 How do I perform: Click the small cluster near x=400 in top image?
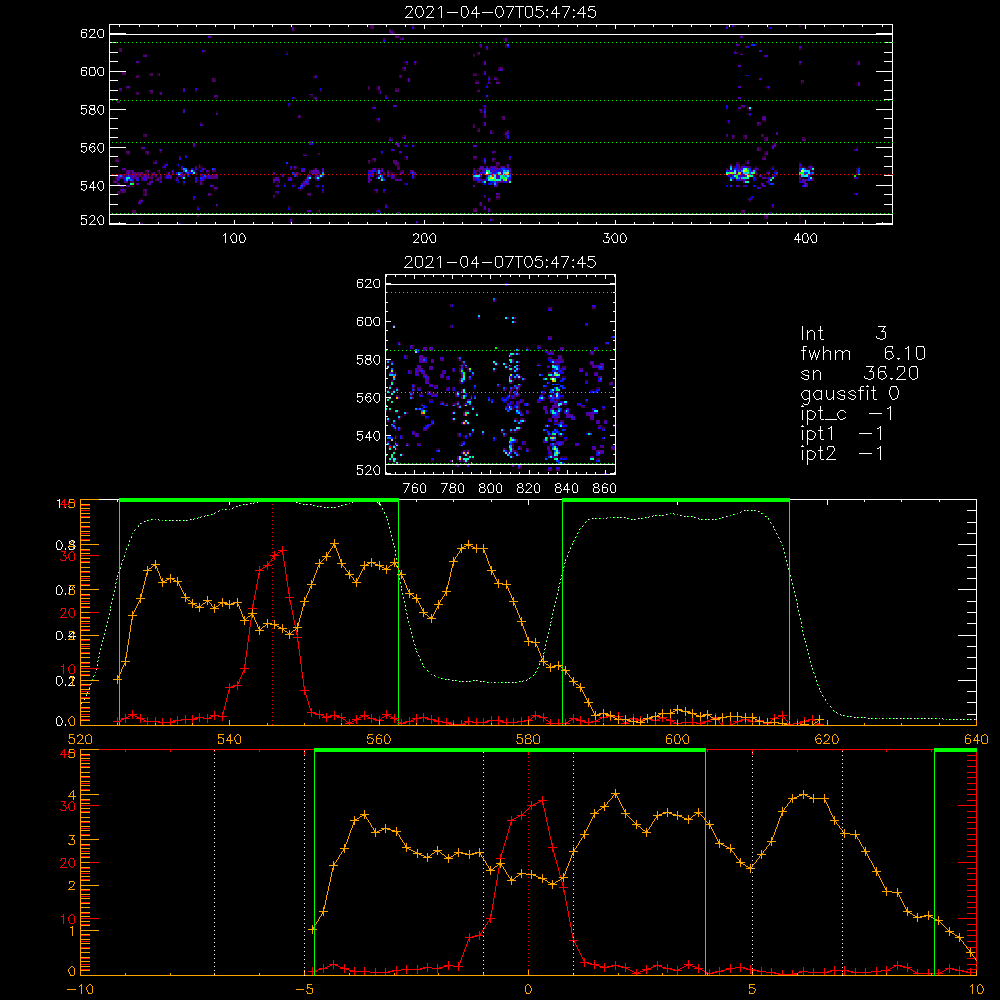click(807, 173)
